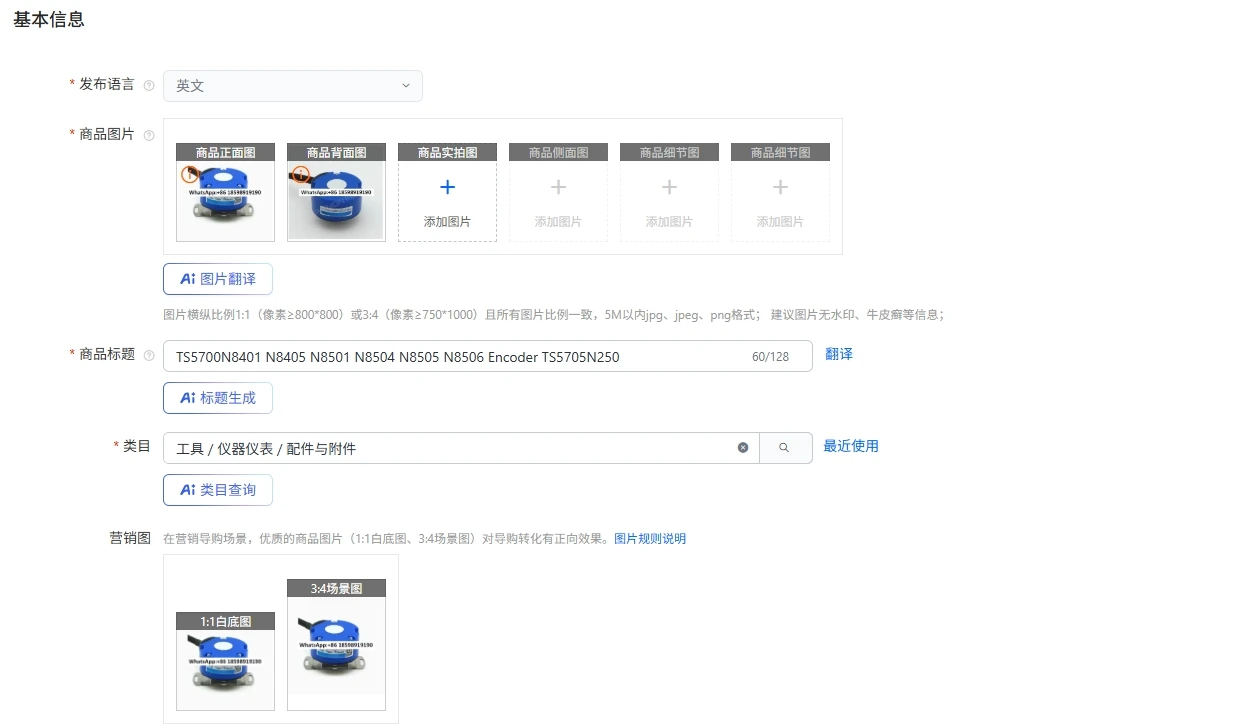Image resolution: width=1246 pixels, height=726 pixels.
Task: Click the magnifier search icon beside the 类目 field
Action: (785, 447)
